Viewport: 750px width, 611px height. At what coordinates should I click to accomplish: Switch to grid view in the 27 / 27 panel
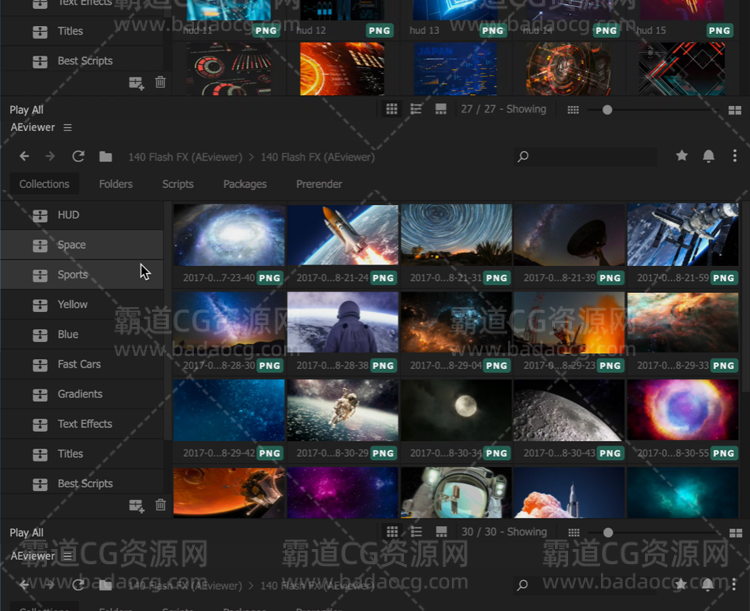(392, 109)
